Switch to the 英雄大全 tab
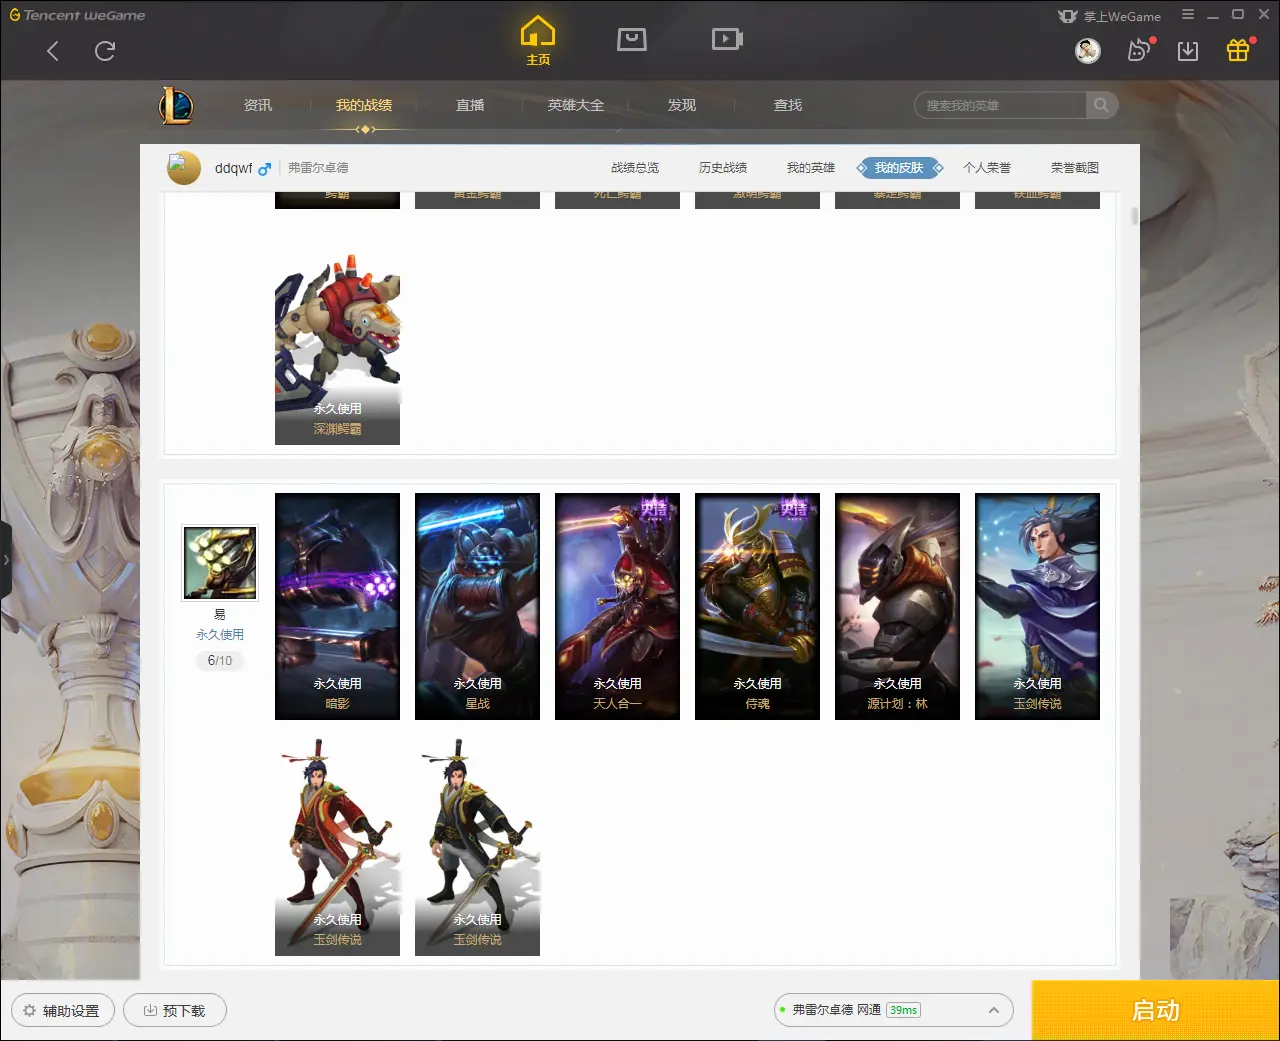 pyautogui.click(x=576, y=105)
